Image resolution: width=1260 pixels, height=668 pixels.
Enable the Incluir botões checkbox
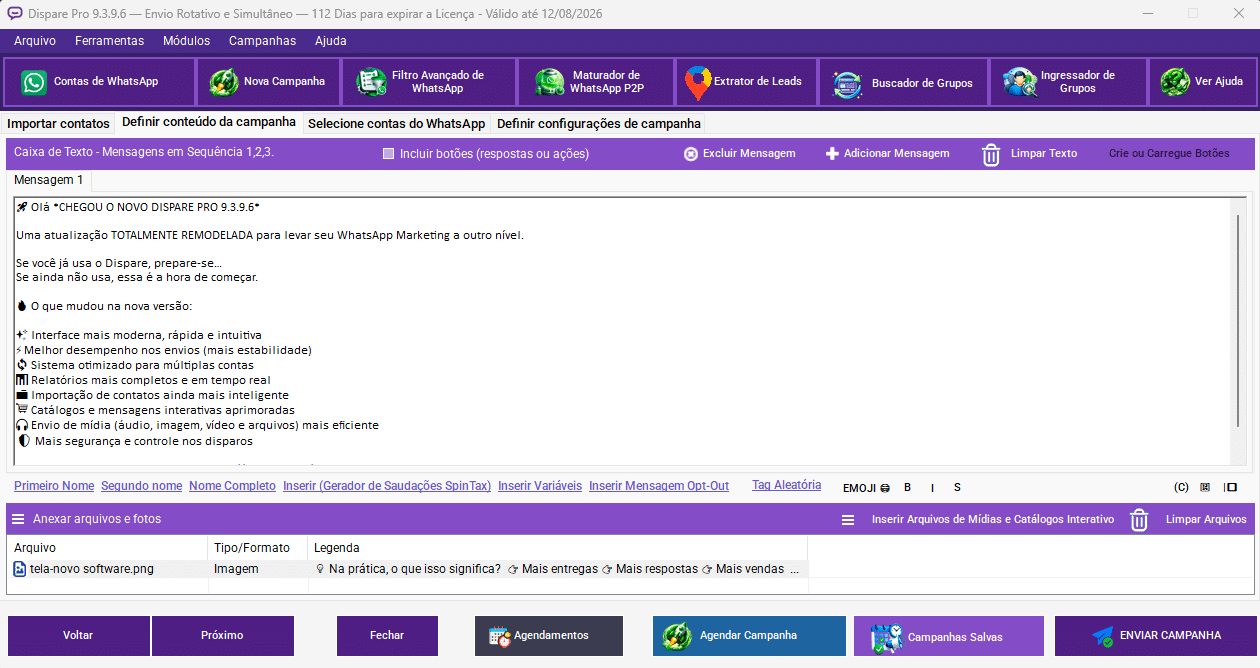[389, 154]
